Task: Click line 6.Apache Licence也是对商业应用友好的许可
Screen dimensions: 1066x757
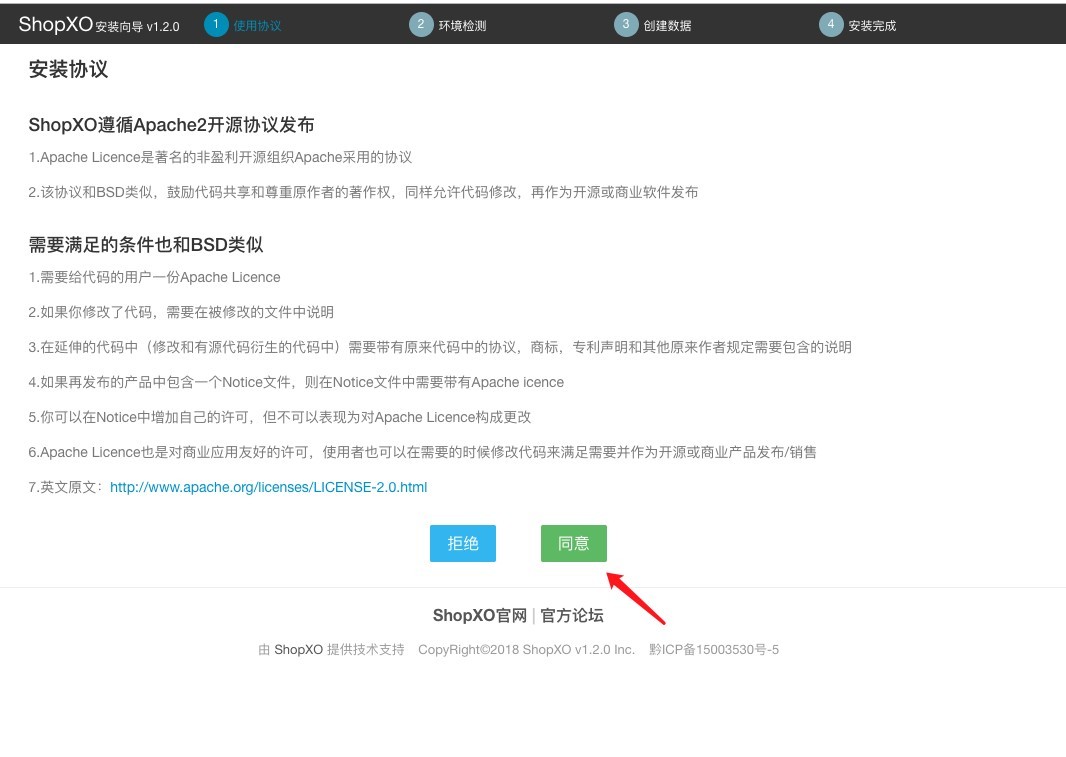Action: point(422,452)
